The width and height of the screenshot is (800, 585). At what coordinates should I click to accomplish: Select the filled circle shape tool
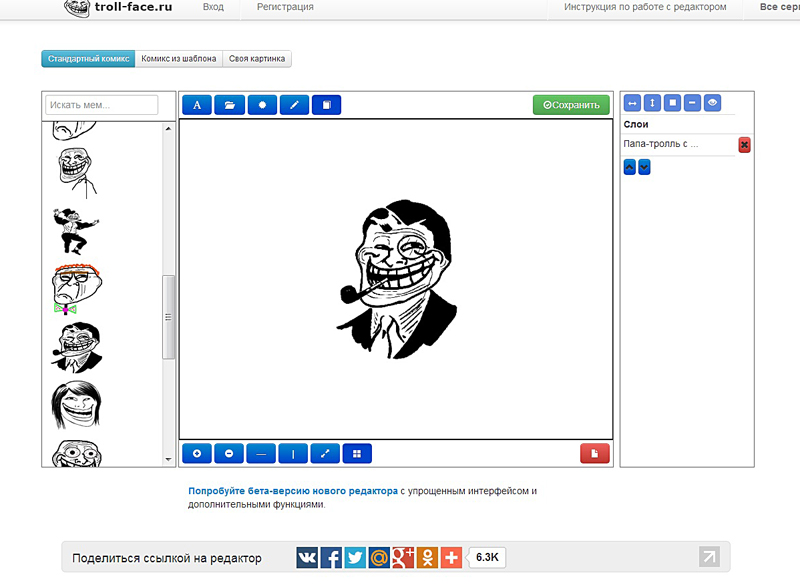(x=262, y=105)
